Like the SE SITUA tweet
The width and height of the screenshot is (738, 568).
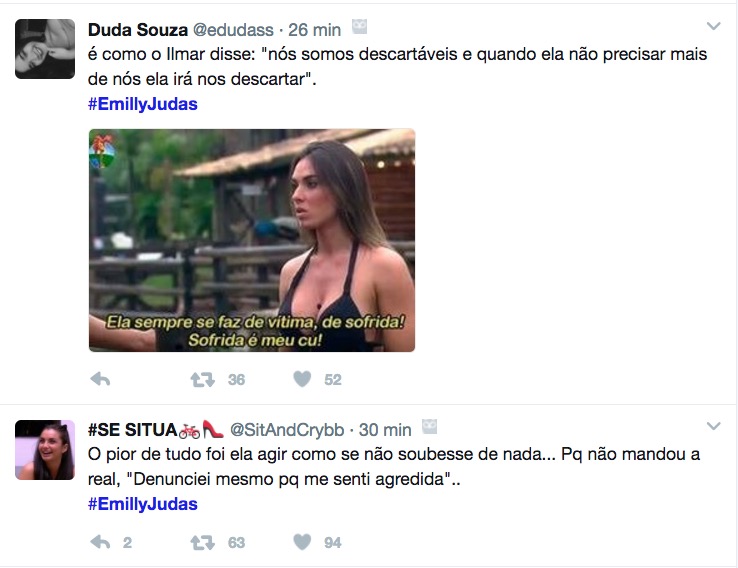[x=302, y=542]
